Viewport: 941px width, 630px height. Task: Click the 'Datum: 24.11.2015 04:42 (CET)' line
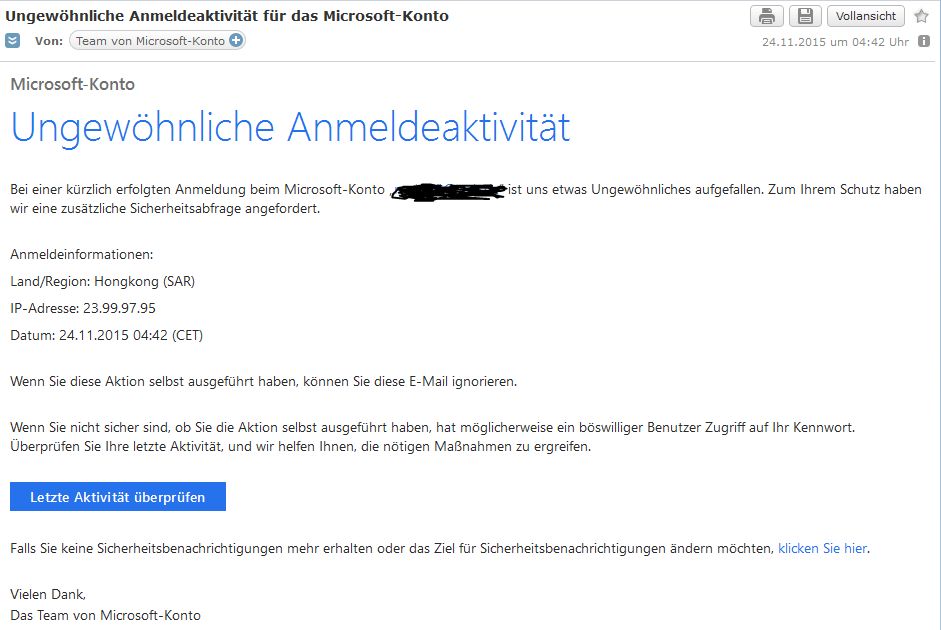(x=107, y=335)
